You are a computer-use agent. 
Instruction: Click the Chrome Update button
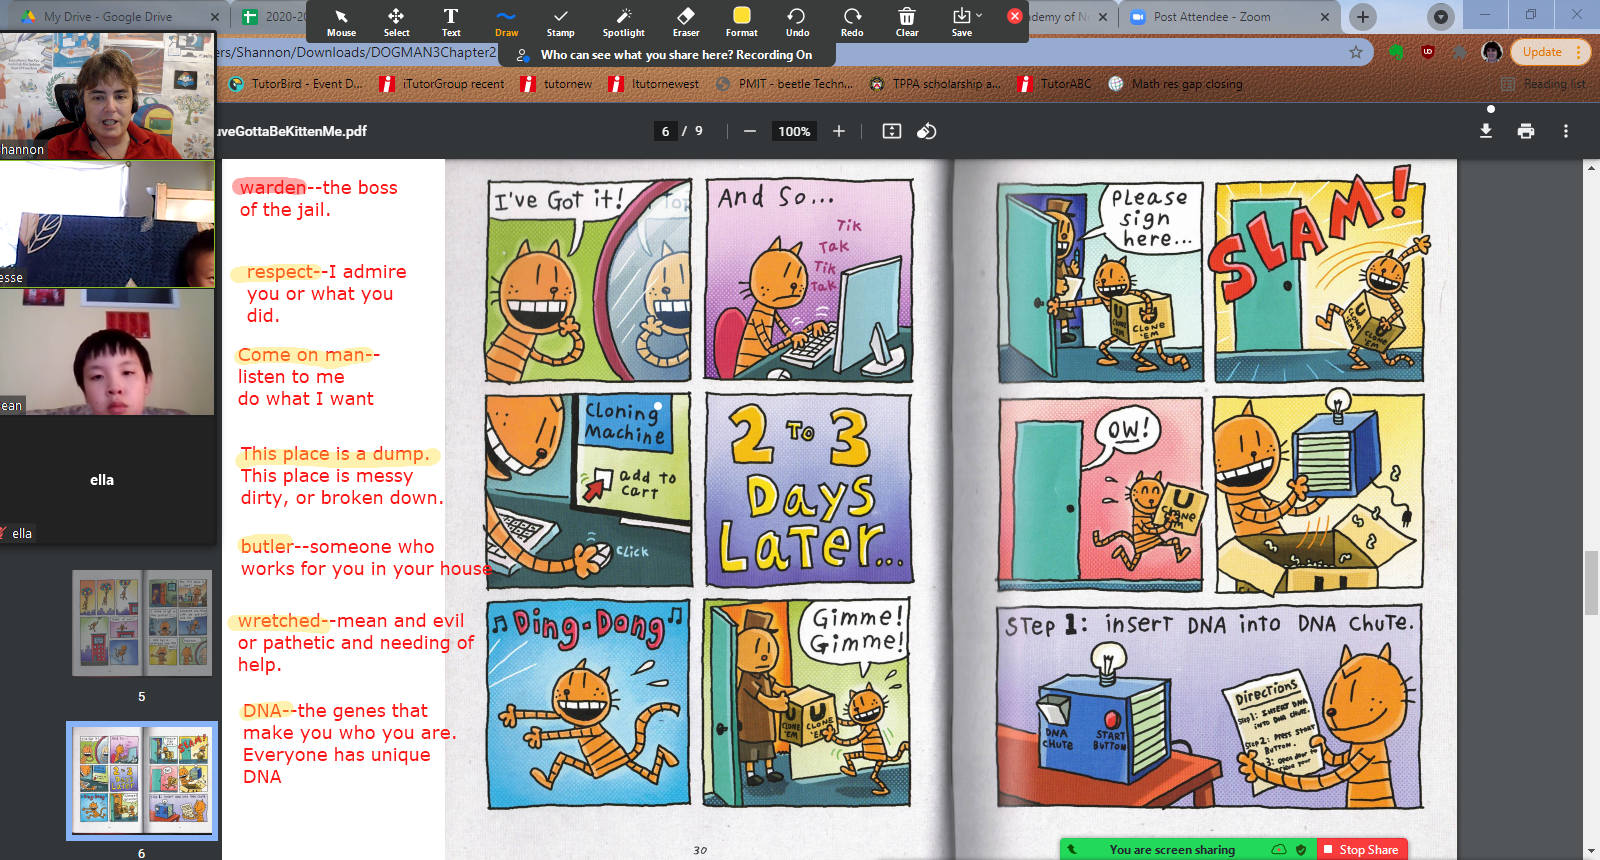pyautogui.click(x=1549, y=52)
